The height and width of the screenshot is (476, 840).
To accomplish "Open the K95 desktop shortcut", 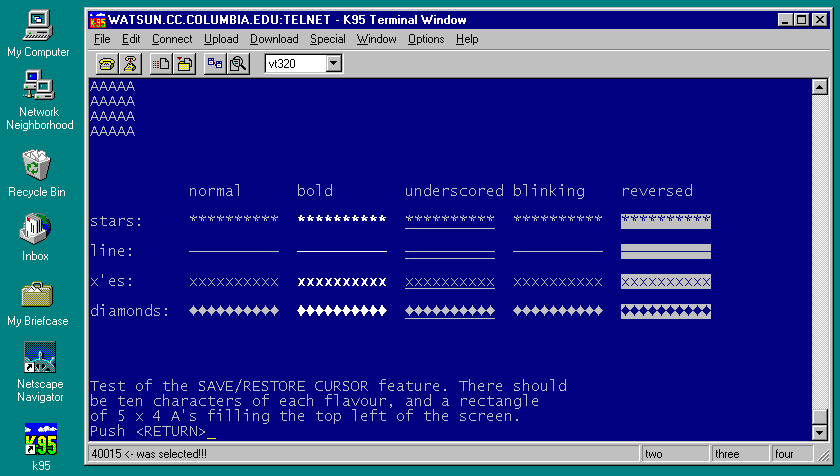I will pyautogui.click(x=40, y=440).
